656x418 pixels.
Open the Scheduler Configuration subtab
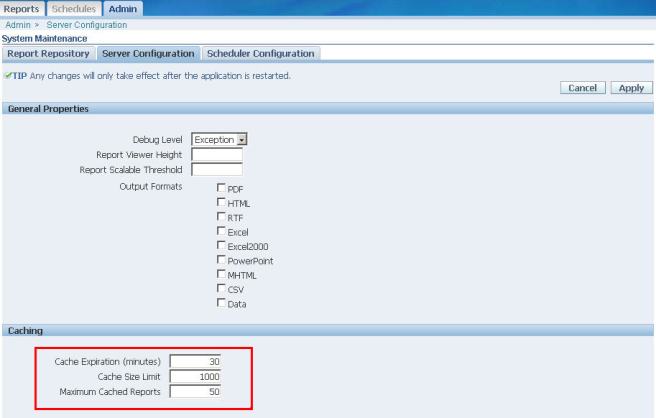(x=260, y=53)
